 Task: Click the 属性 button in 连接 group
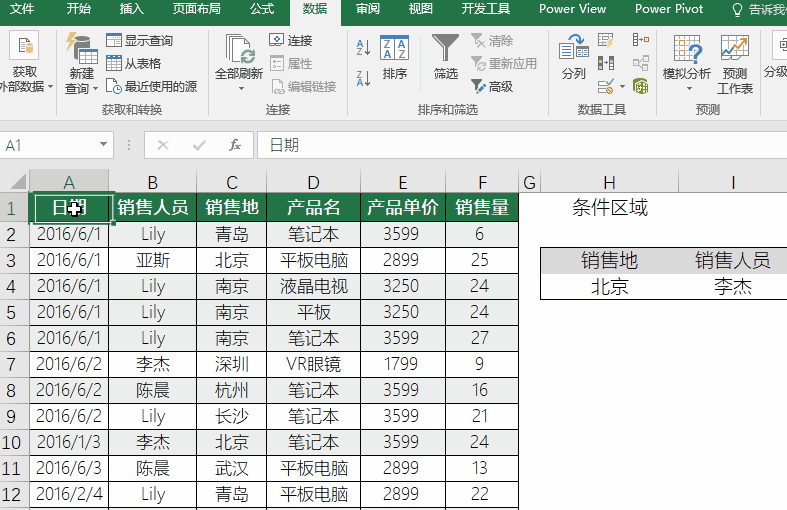click(x=291, y=64)
